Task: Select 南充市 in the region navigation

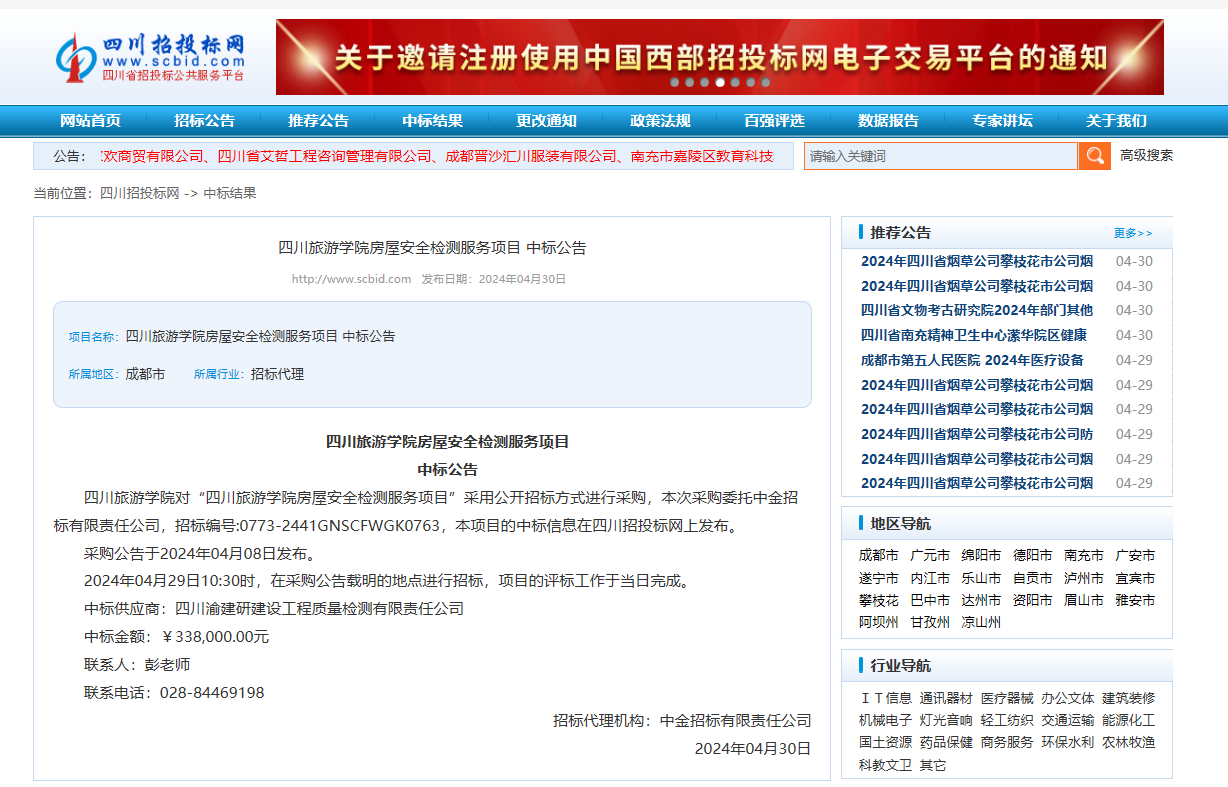Action: point(1084,555)
